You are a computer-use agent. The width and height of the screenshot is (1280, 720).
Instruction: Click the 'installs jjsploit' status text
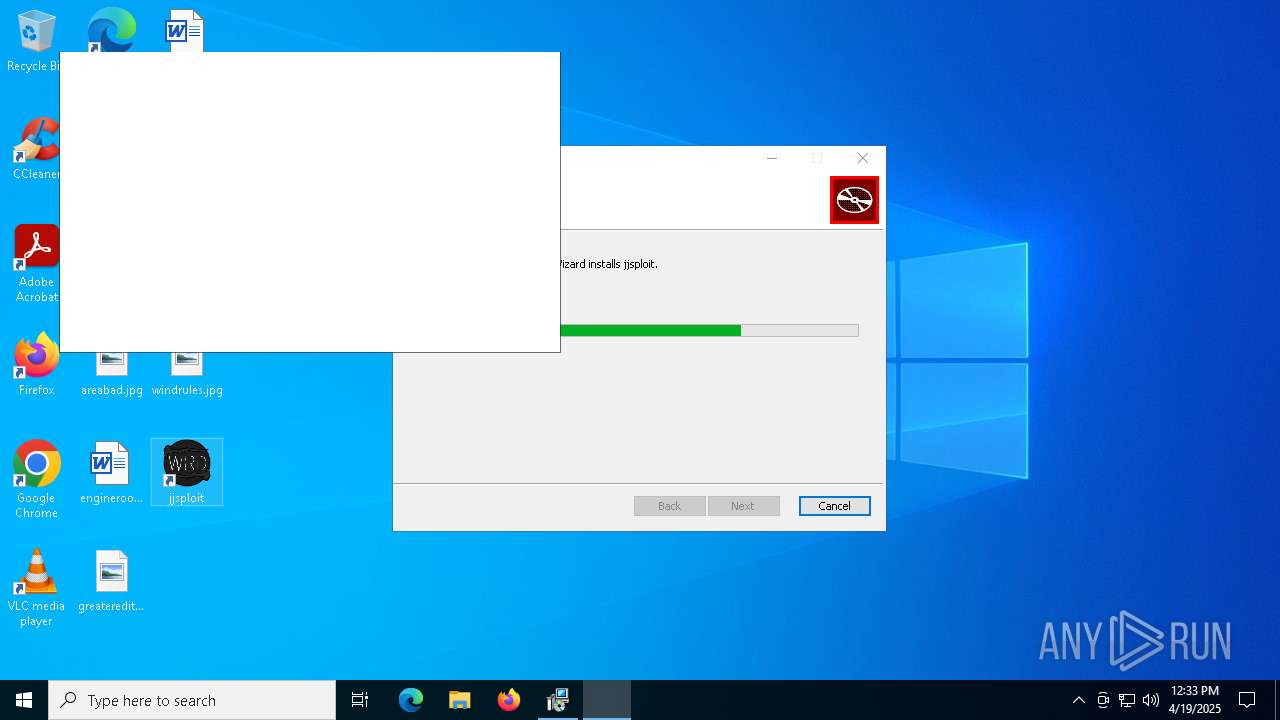click(609, 264)
